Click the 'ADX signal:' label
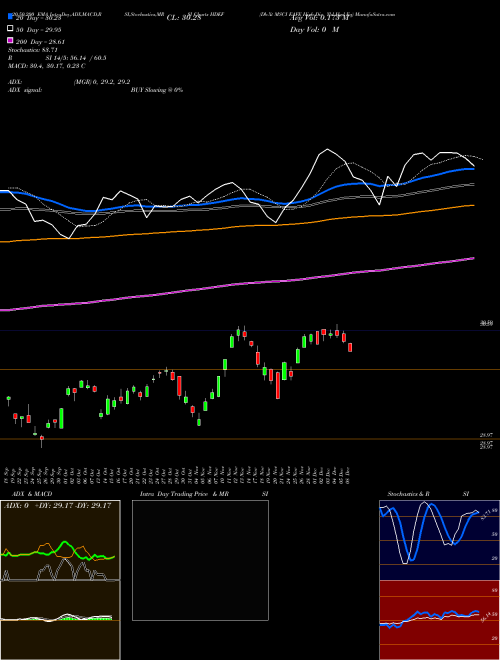 (x=25, y=90)
